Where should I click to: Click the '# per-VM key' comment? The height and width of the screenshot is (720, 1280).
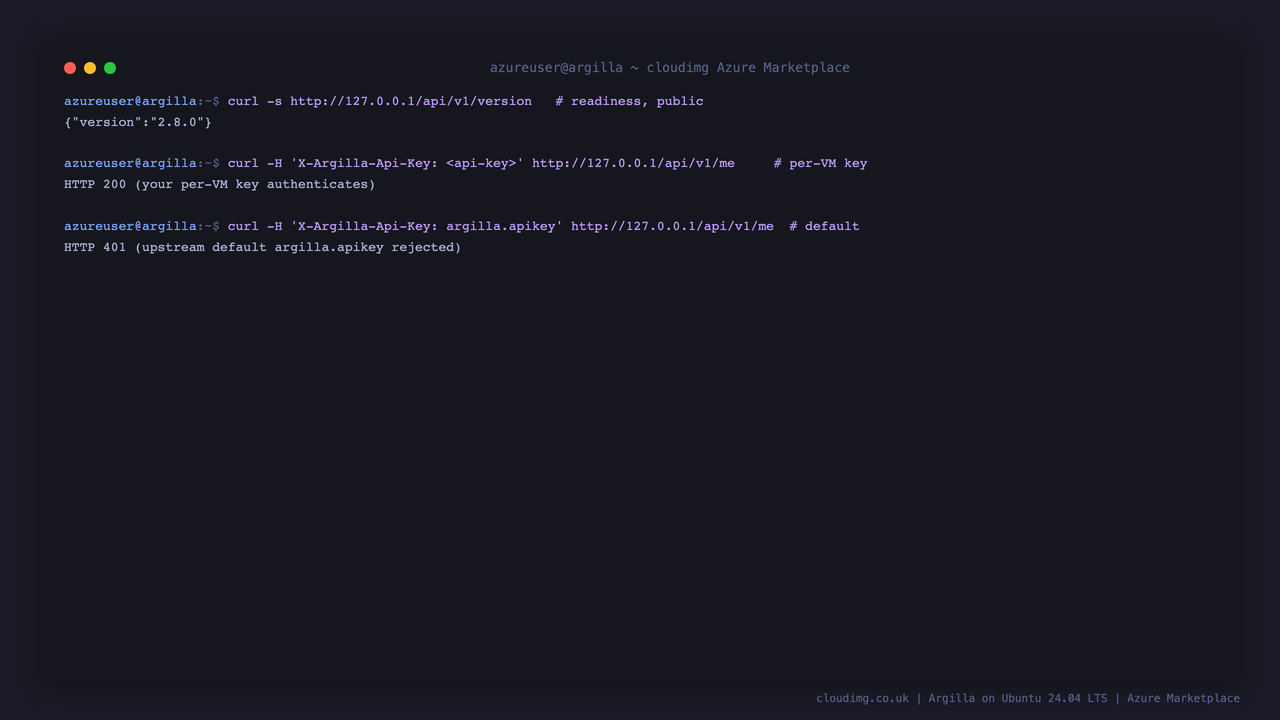[820, 163]
